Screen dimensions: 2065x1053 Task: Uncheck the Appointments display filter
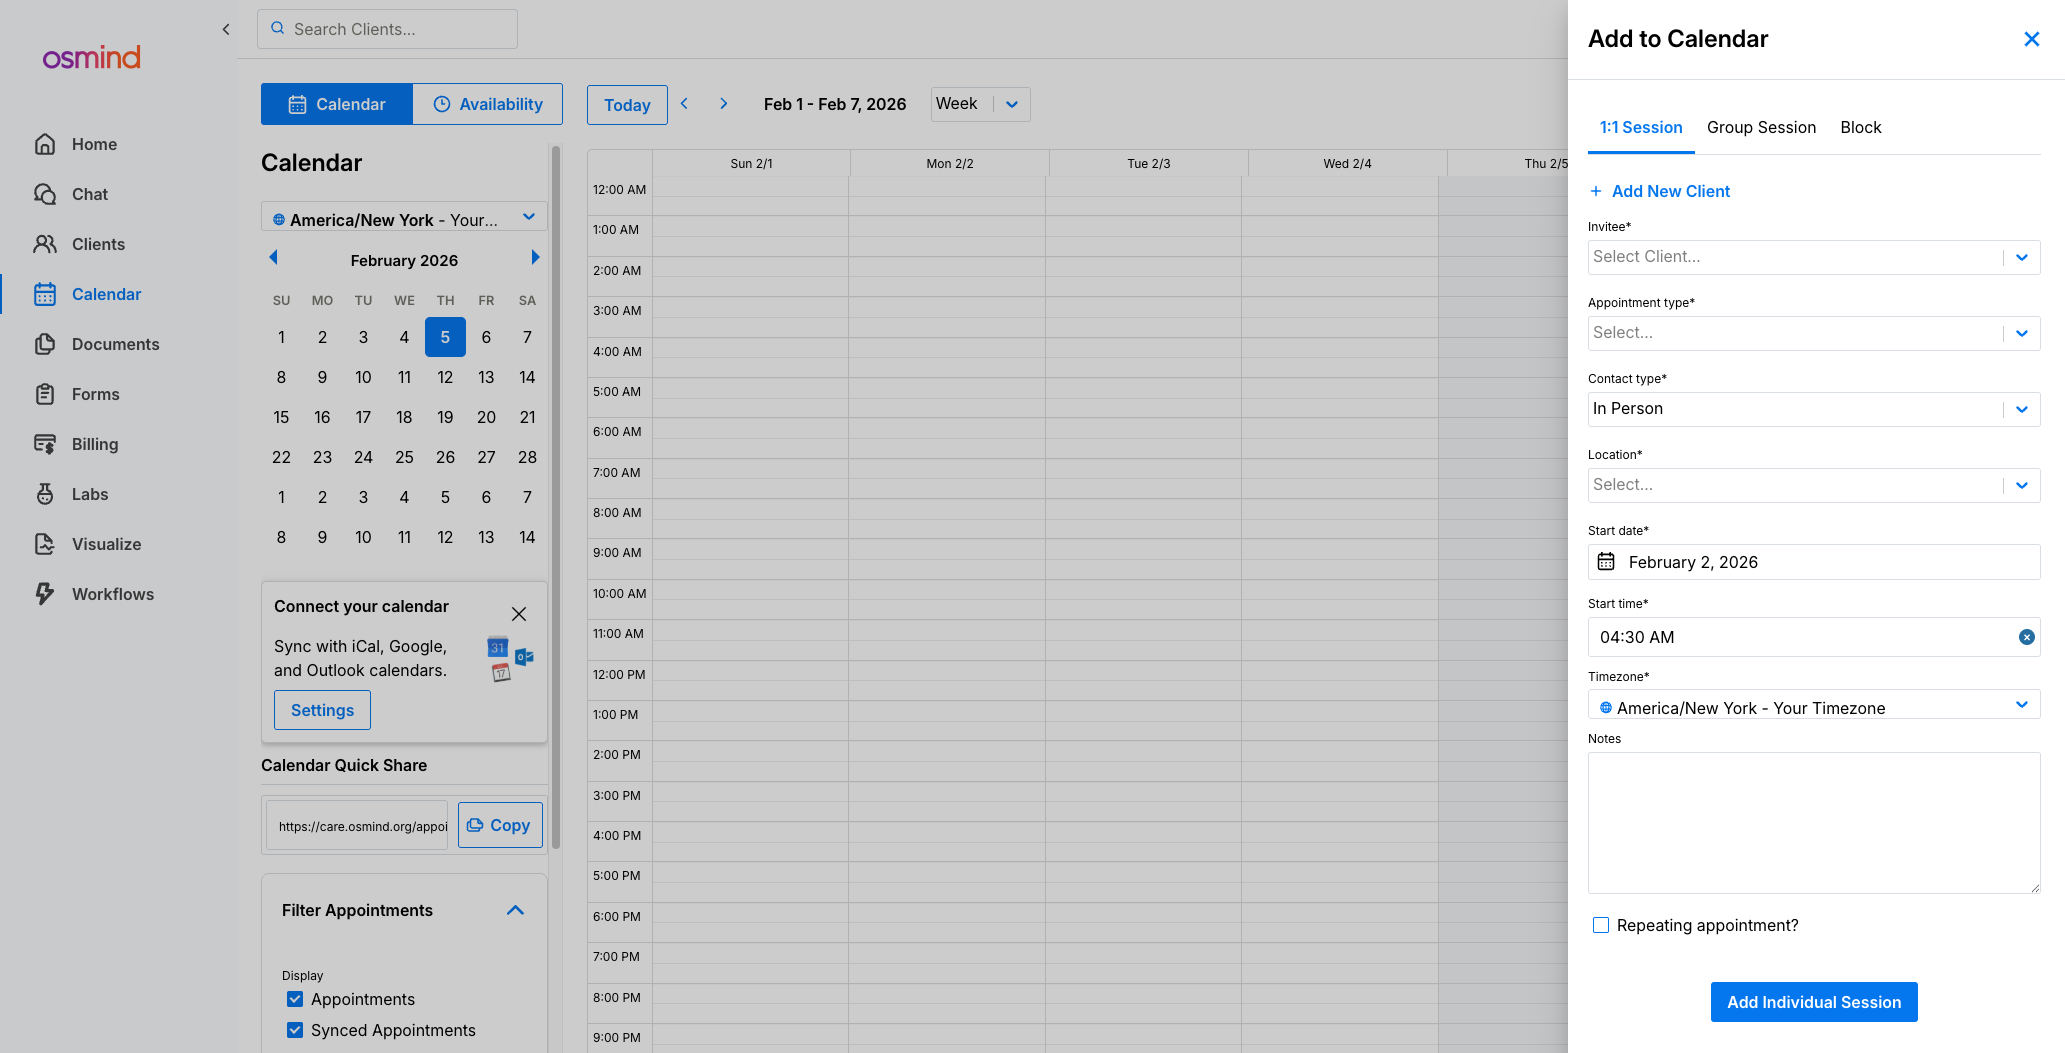tap(295, 999)
